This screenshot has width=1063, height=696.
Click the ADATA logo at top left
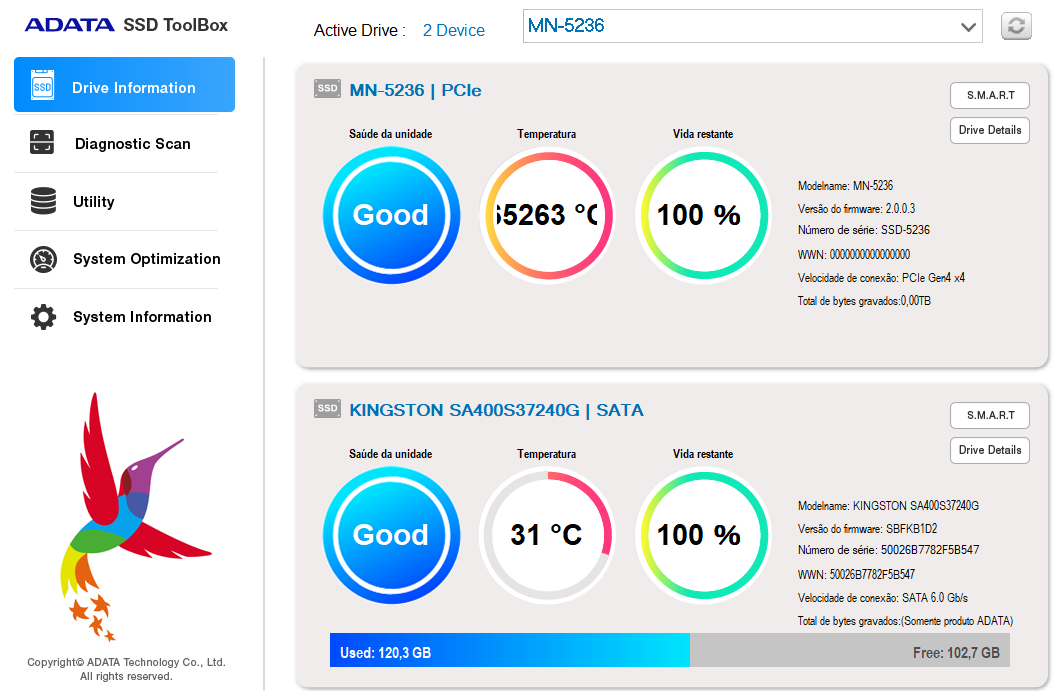point(69,25)
